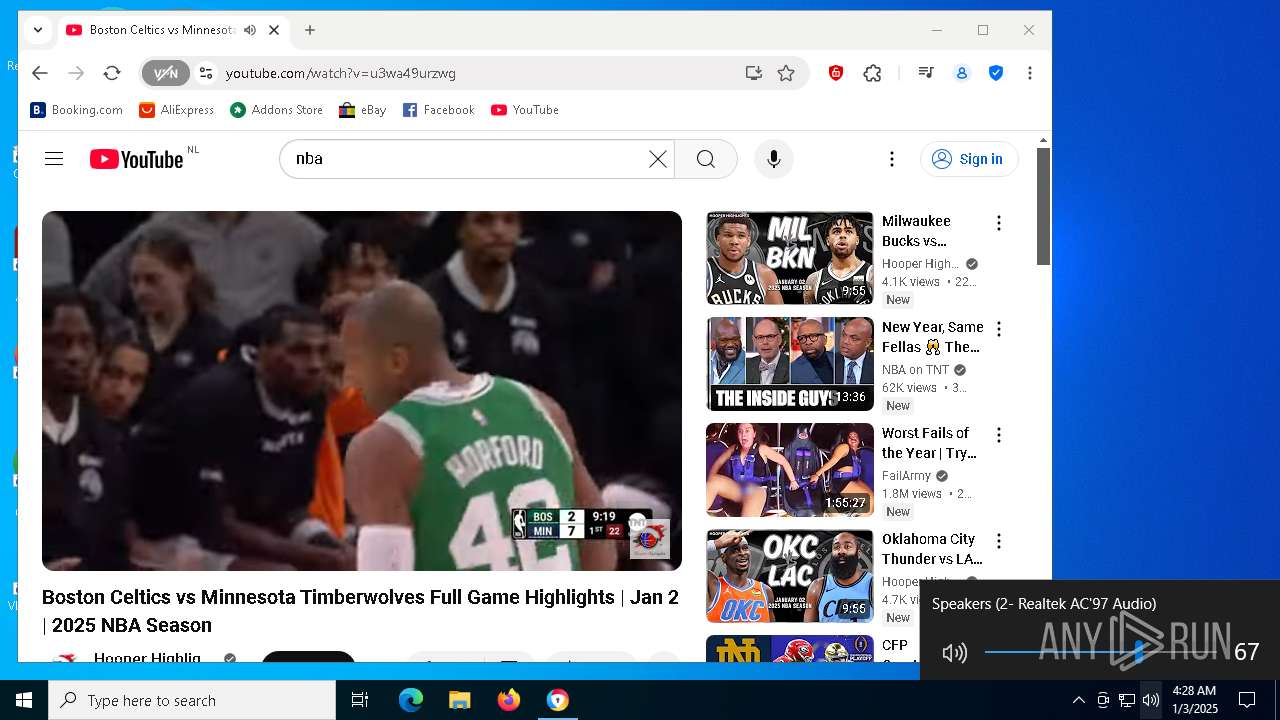The image size is (1280, 720).
Task: Open AliExpress bookmark
Action: click(x=177, y=110)
